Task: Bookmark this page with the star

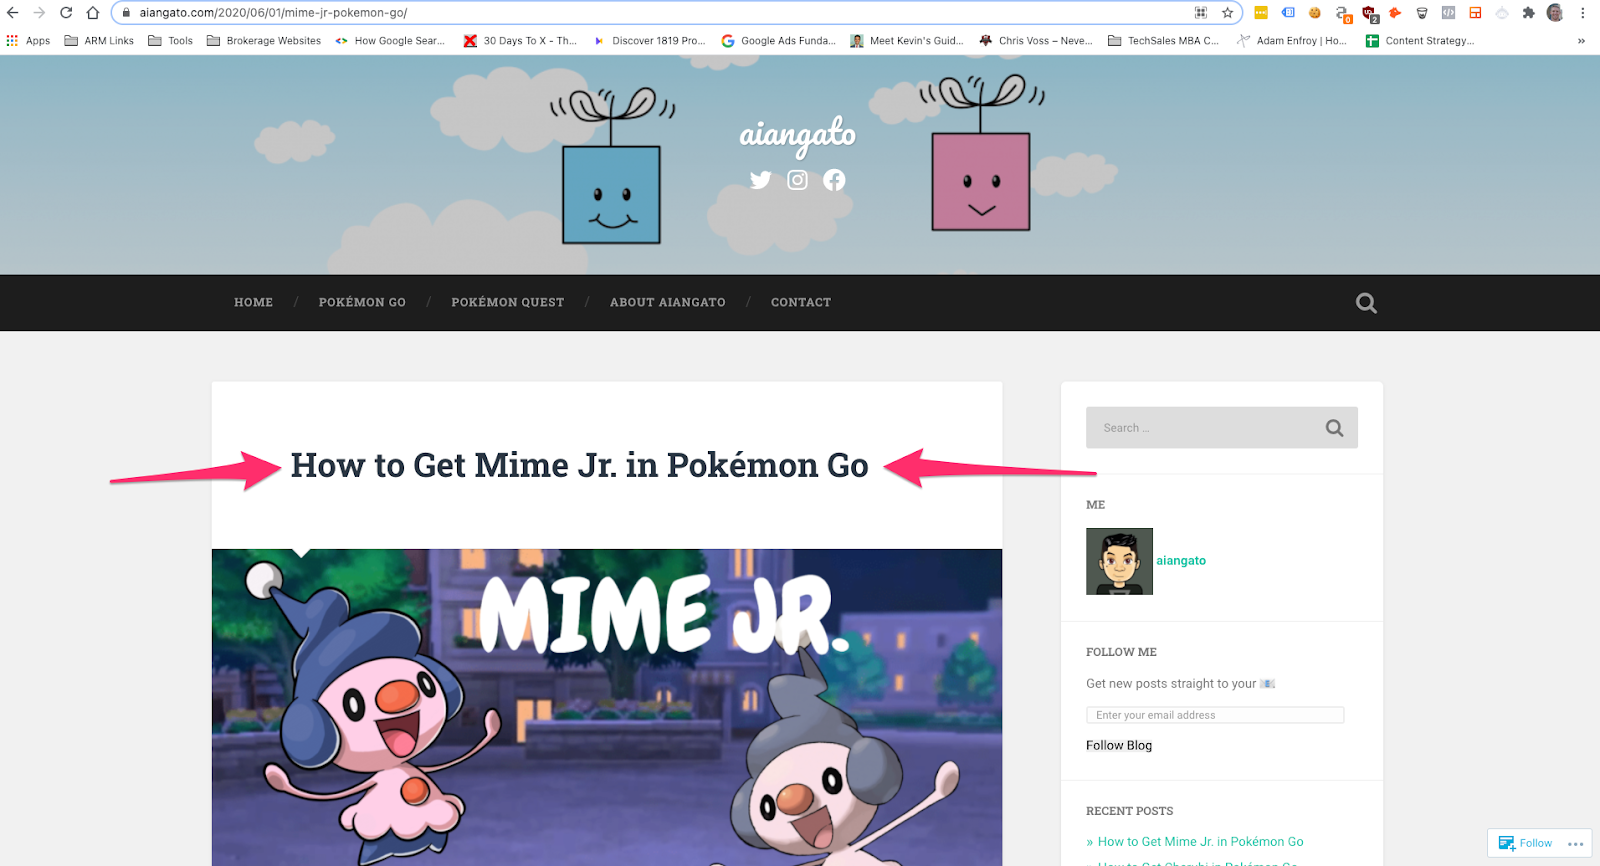Action: coord(1227,13)
